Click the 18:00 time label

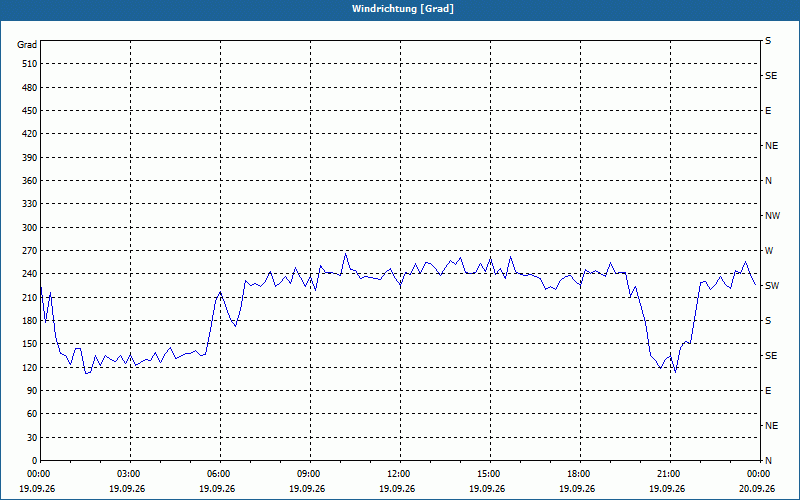tap(580, 473)
